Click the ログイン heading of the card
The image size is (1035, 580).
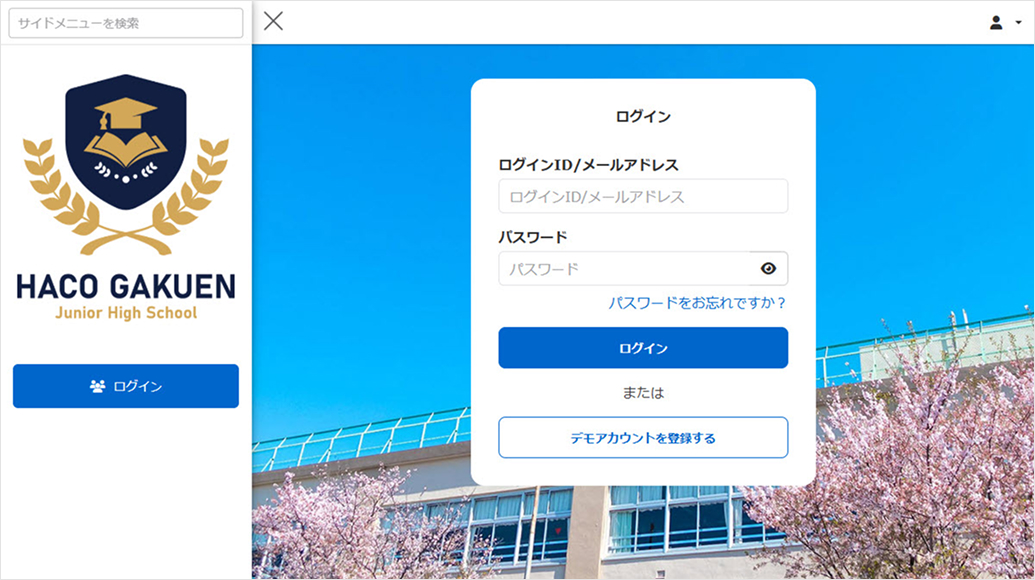(x=643, y=116)
